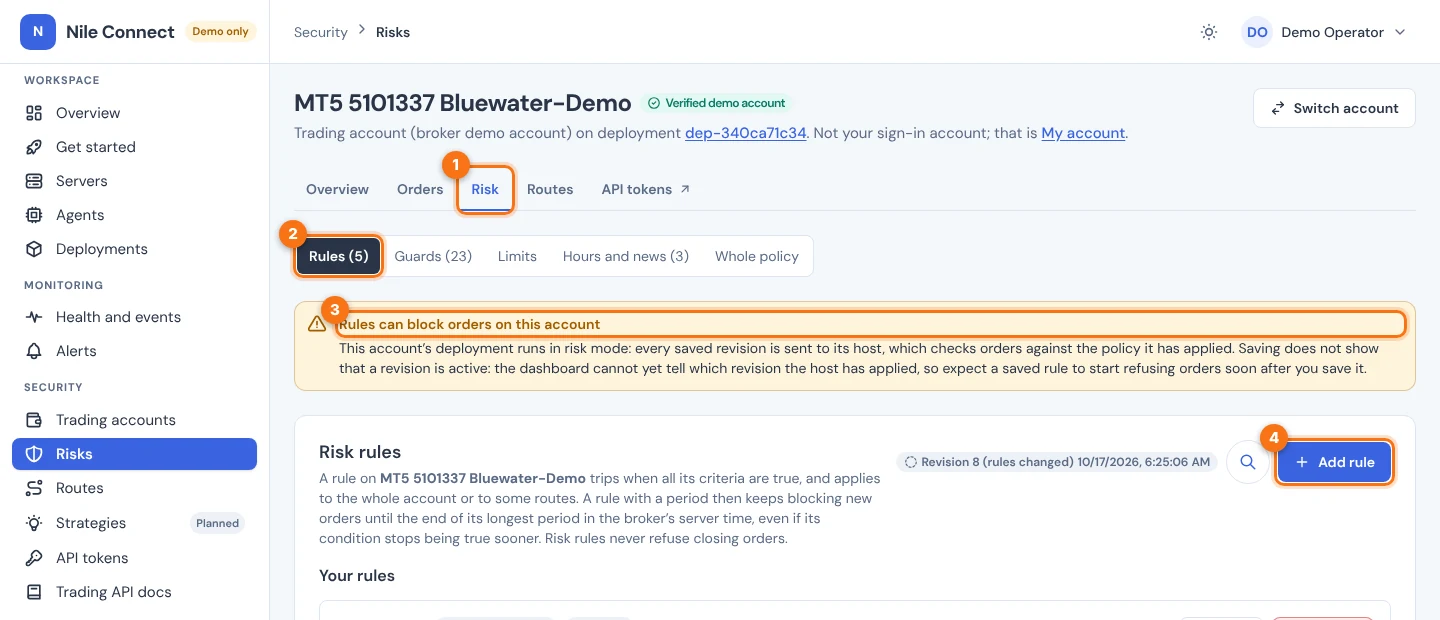The width and height of the screenshot is (1440, 620).
Task: Open the Orders tab
Action: (420, 189)
